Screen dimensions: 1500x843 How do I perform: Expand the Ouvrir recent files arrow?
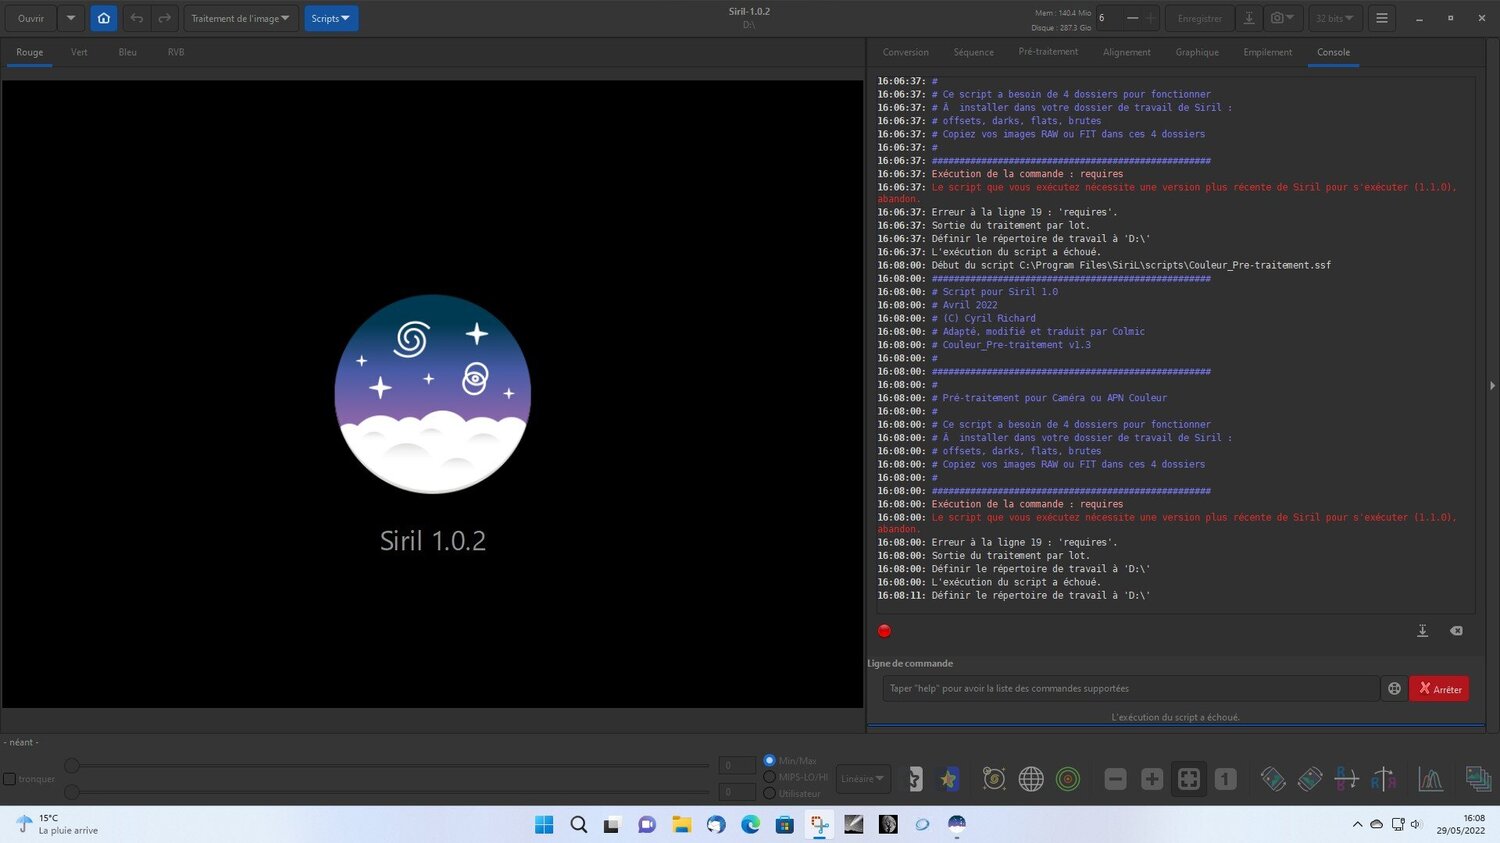71,18
